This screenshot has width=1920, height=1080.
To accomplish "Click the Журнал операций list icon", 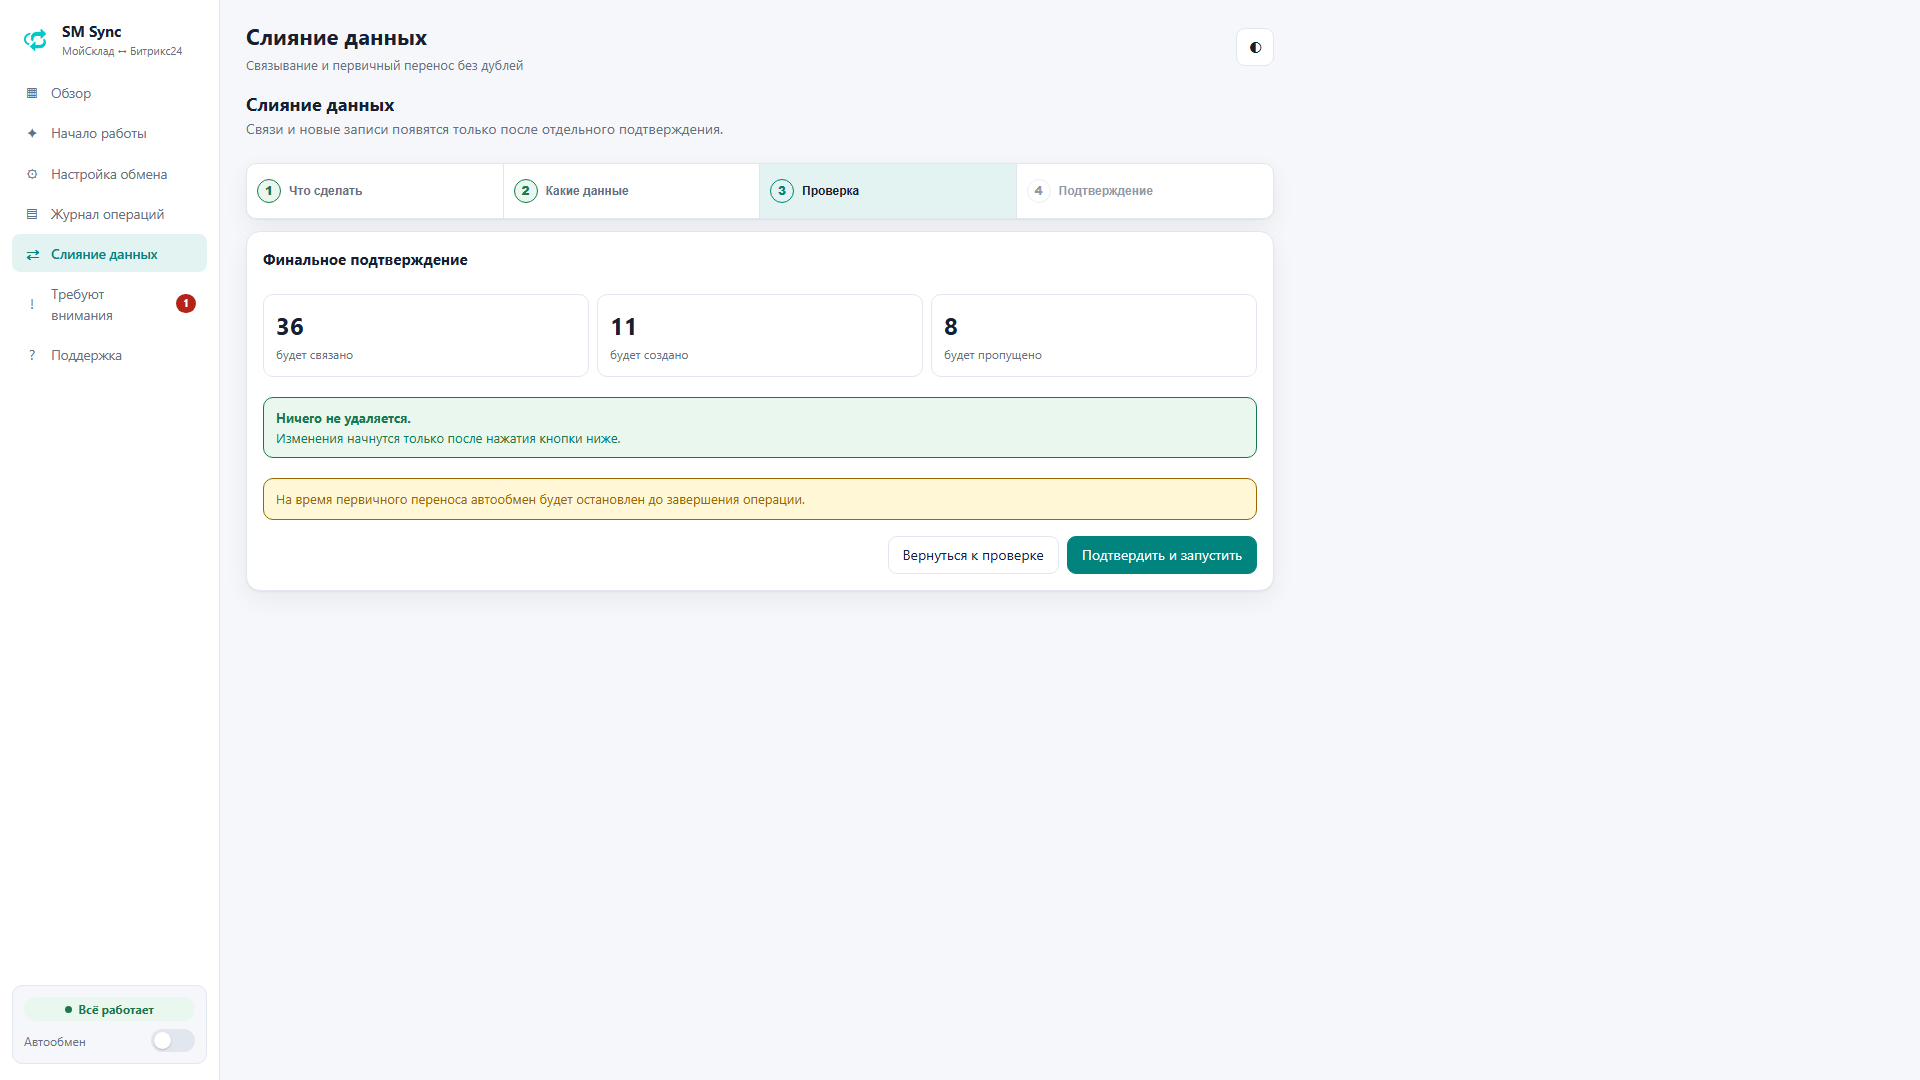I will (32, 214).
